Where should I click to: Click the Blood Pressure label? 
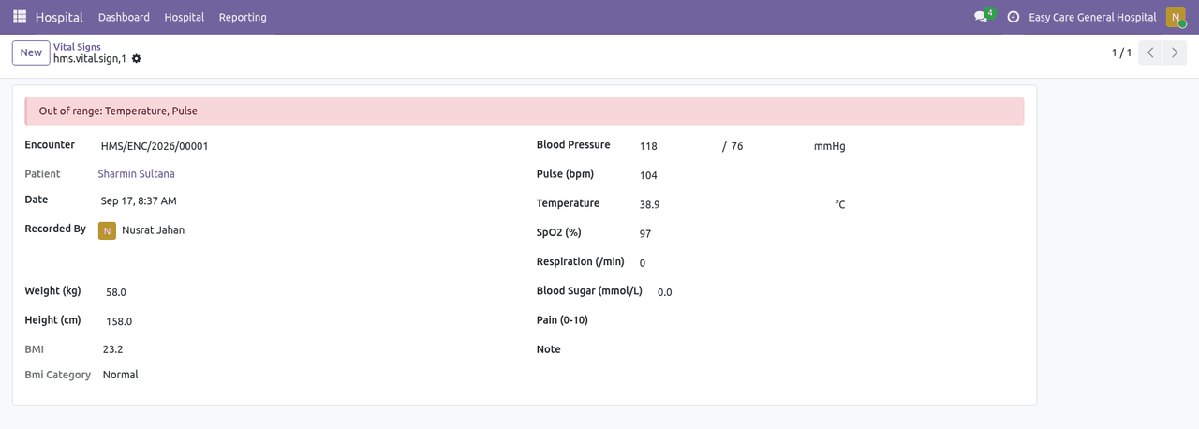point(574,145)
